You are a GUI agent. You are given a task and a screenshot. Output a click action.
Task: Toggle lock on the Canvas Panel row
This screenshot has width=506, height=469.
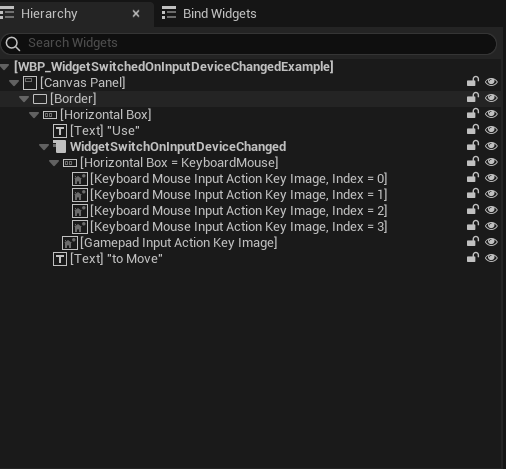473,82
